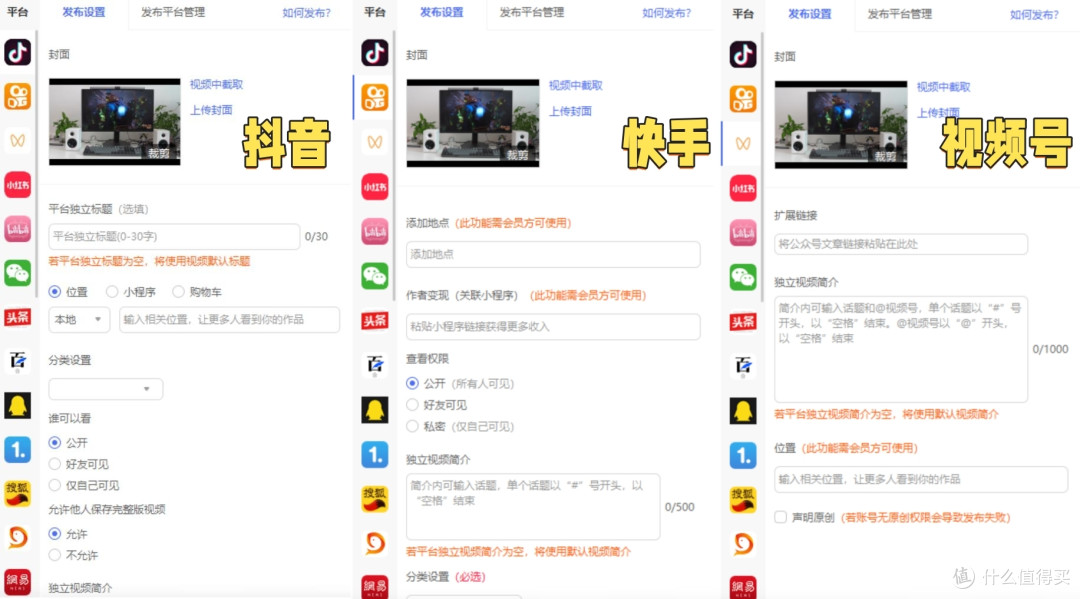Viewport: 1080px width, 599px height.
Task: Focus the 添加地点 input field
Action: [553, 254]
